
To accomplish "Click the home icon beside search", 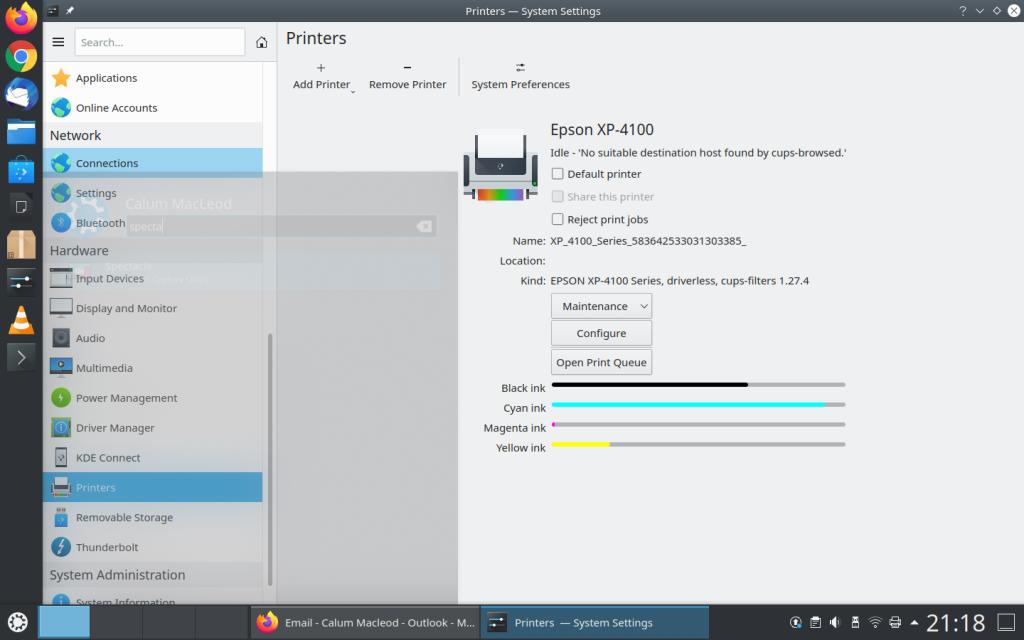I will tap(261, 42).
